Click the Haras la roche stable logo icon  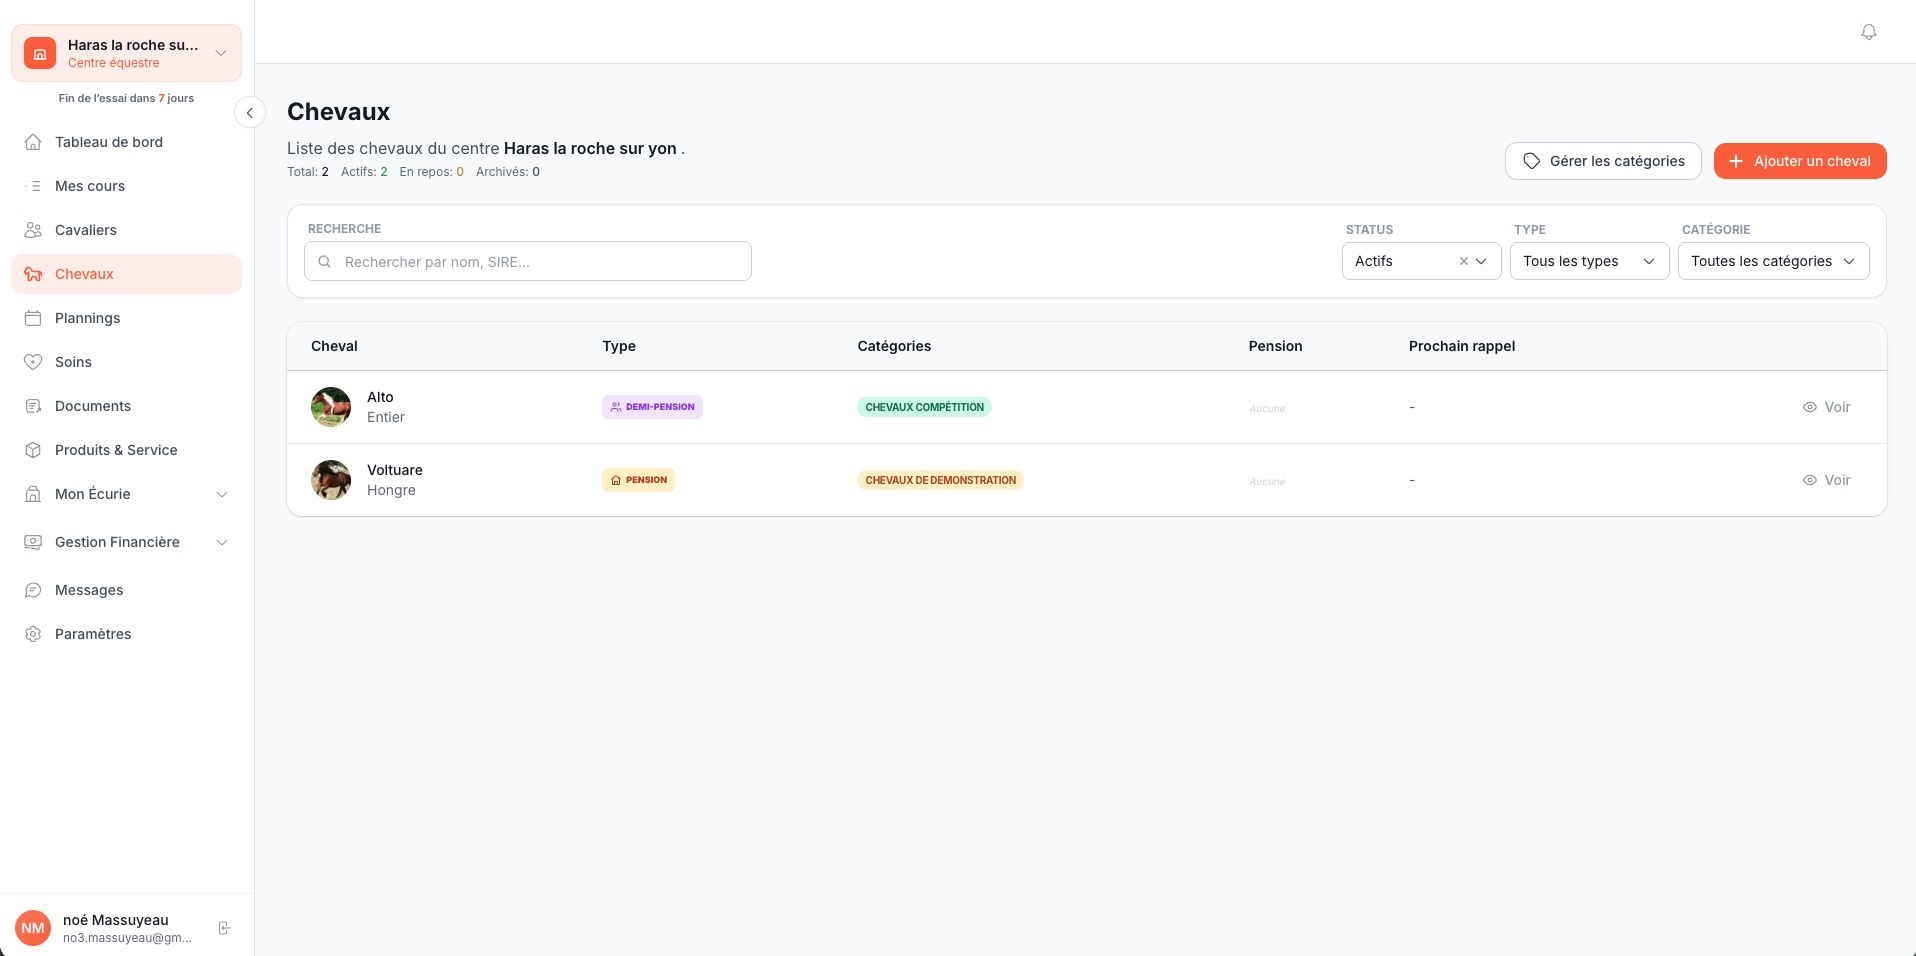pos(40,53)
